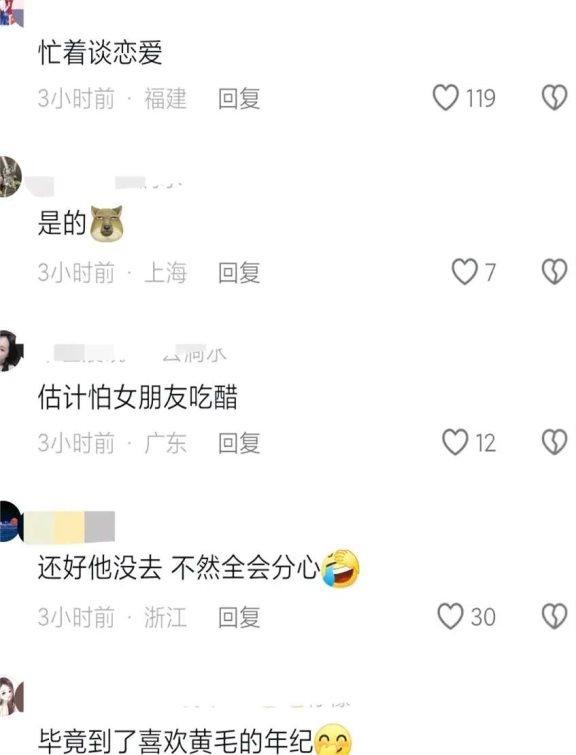
Task: Tap broken heart on Shanghai comment
Action: (555, 272)
